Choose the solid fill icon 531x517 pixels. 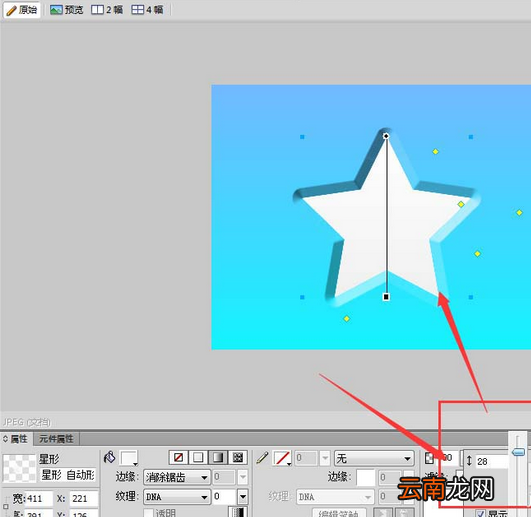198,458
